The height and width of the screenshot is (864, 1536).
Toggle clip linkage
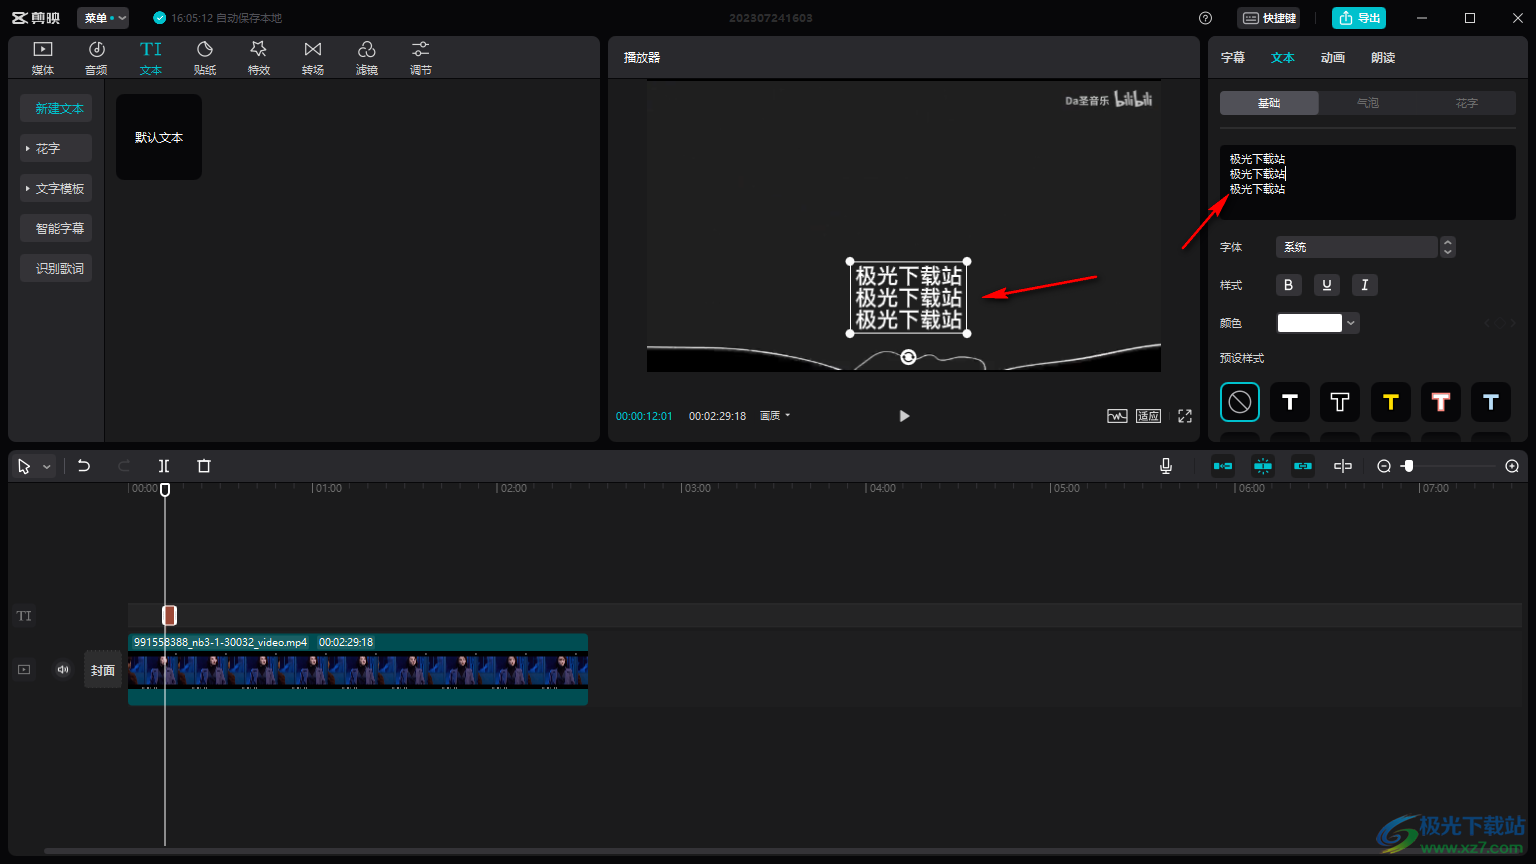[1303, 466]
